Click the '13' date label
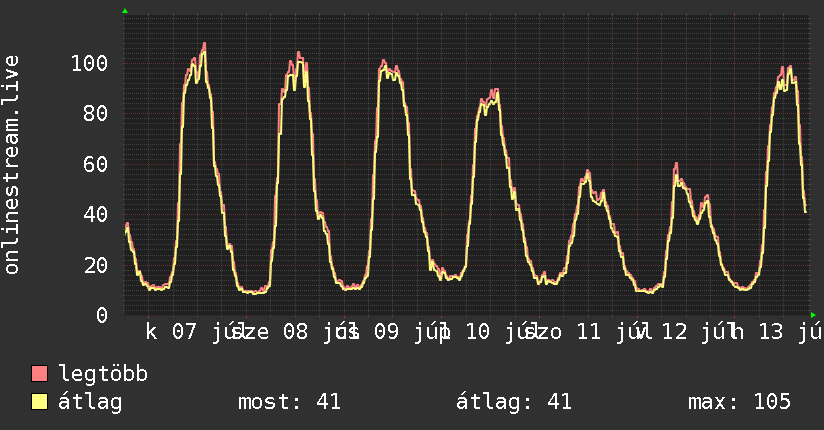The width and height of the screenshot is (824, 430). point(771,332)
